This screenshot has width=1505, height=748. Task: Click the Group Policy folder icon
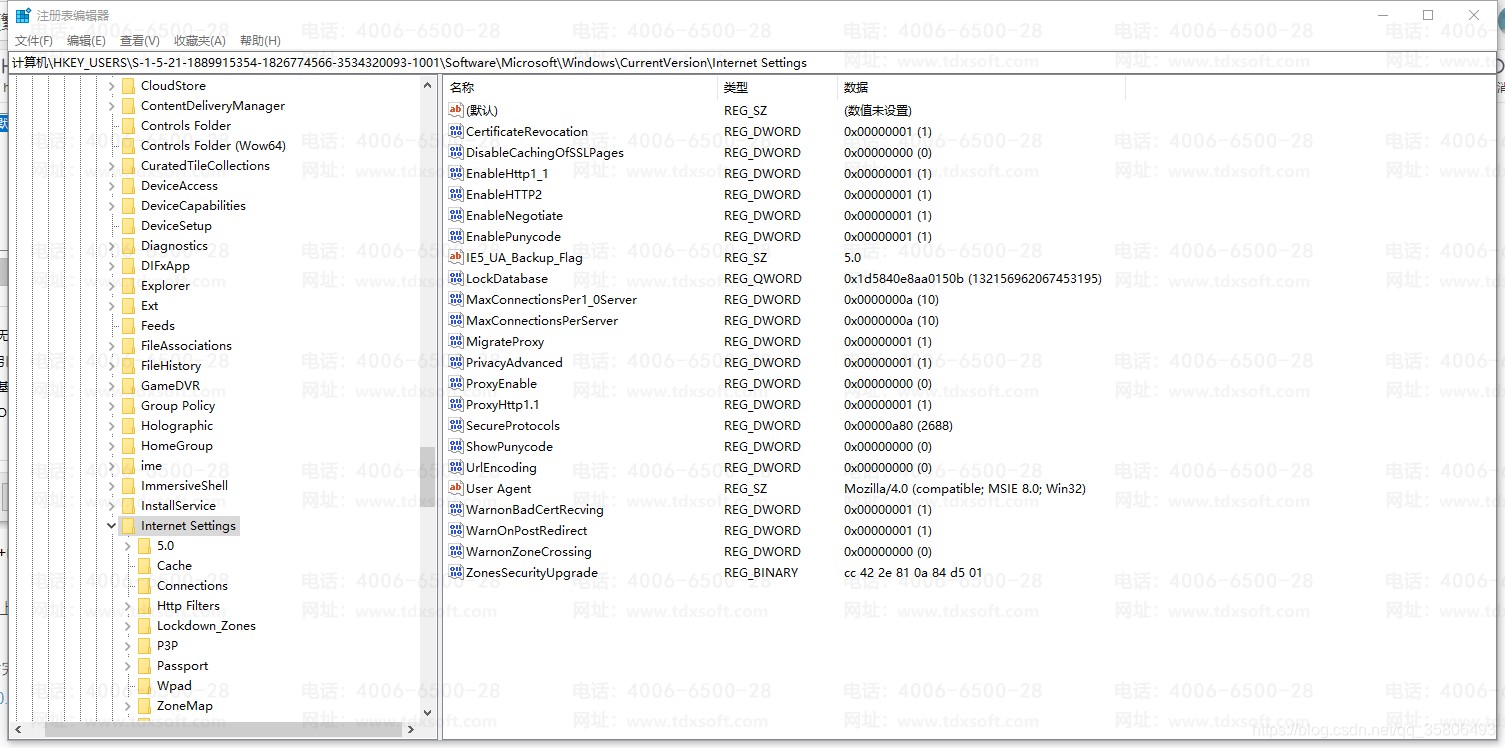click(128, 406)
